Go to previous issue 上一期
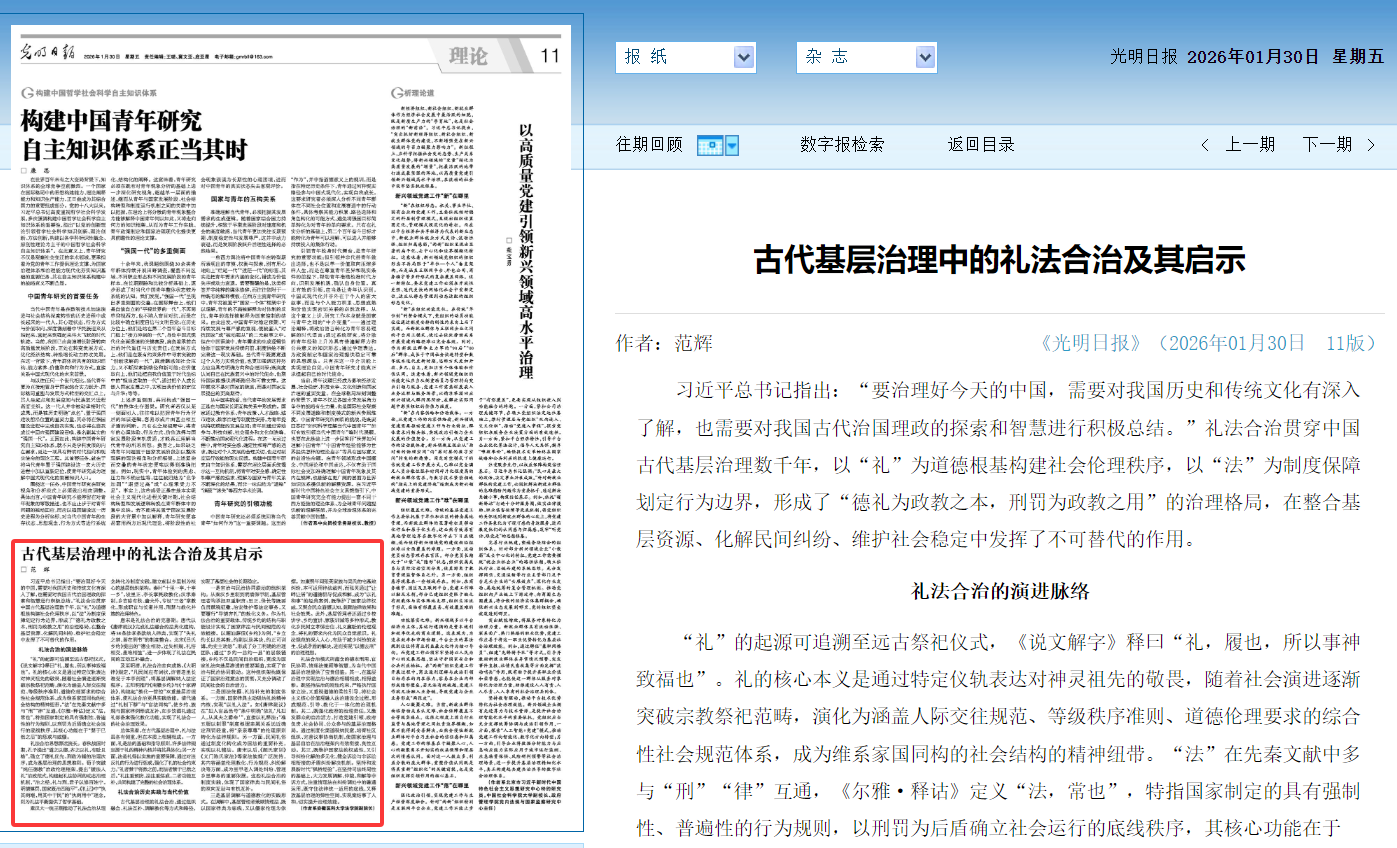 click(x=1250, y=145)
